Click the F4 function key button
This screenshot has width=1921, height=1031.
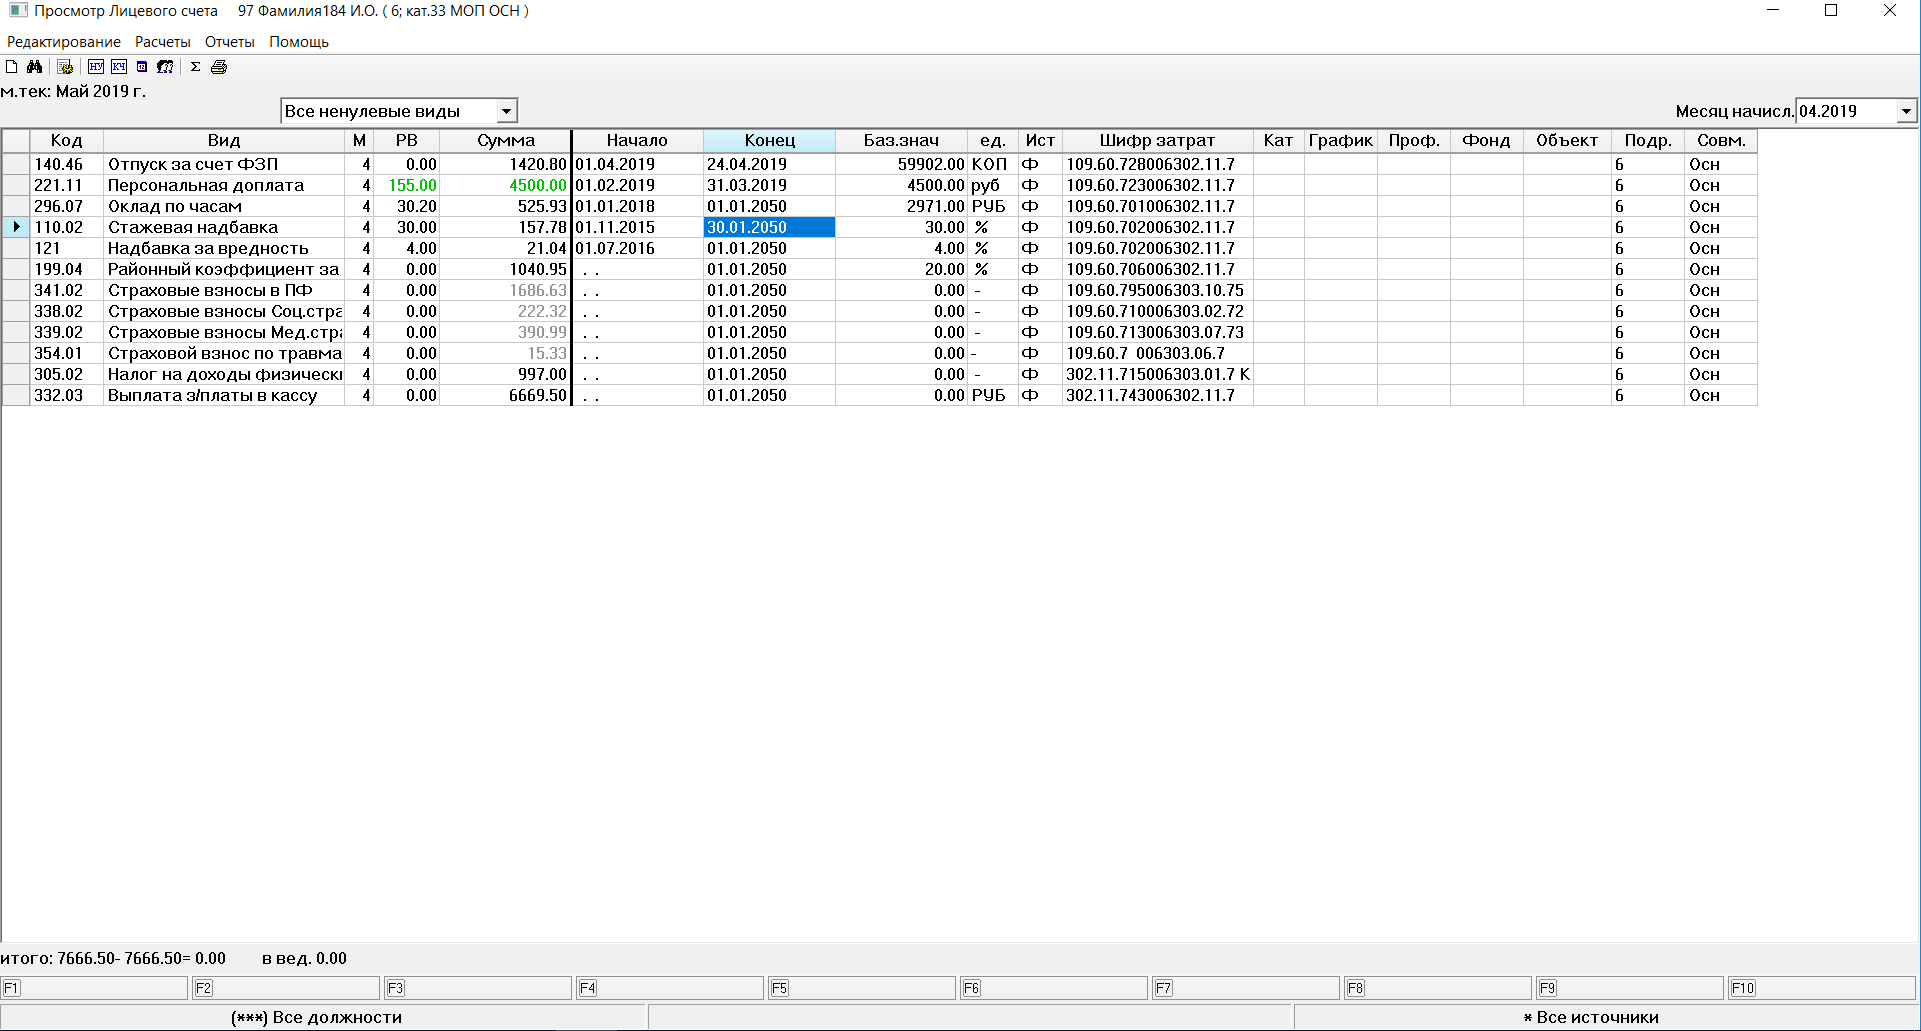tap(670, 988)
